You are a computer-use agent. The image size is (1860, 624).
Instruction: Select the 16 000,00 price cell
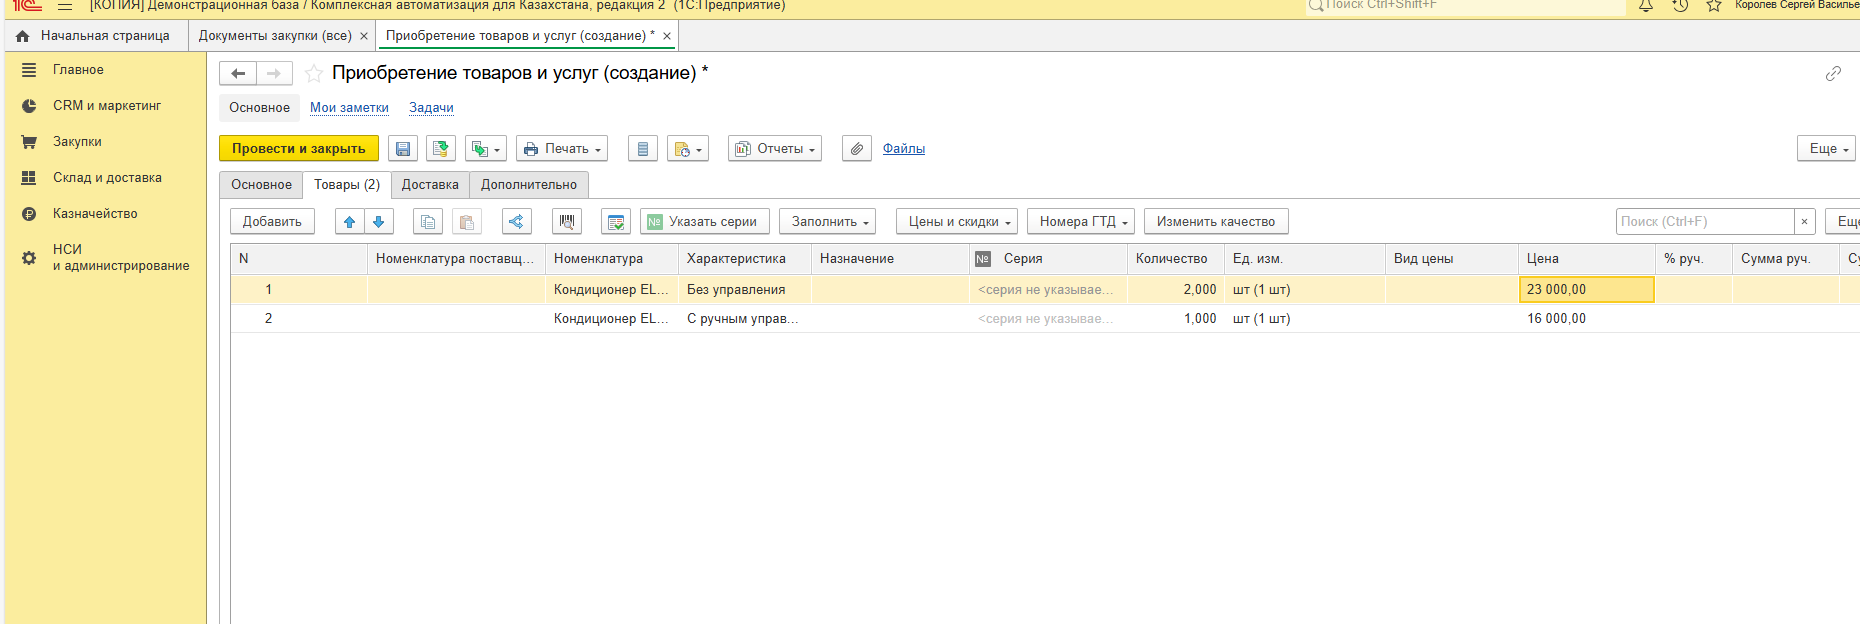coord(1585,319)
